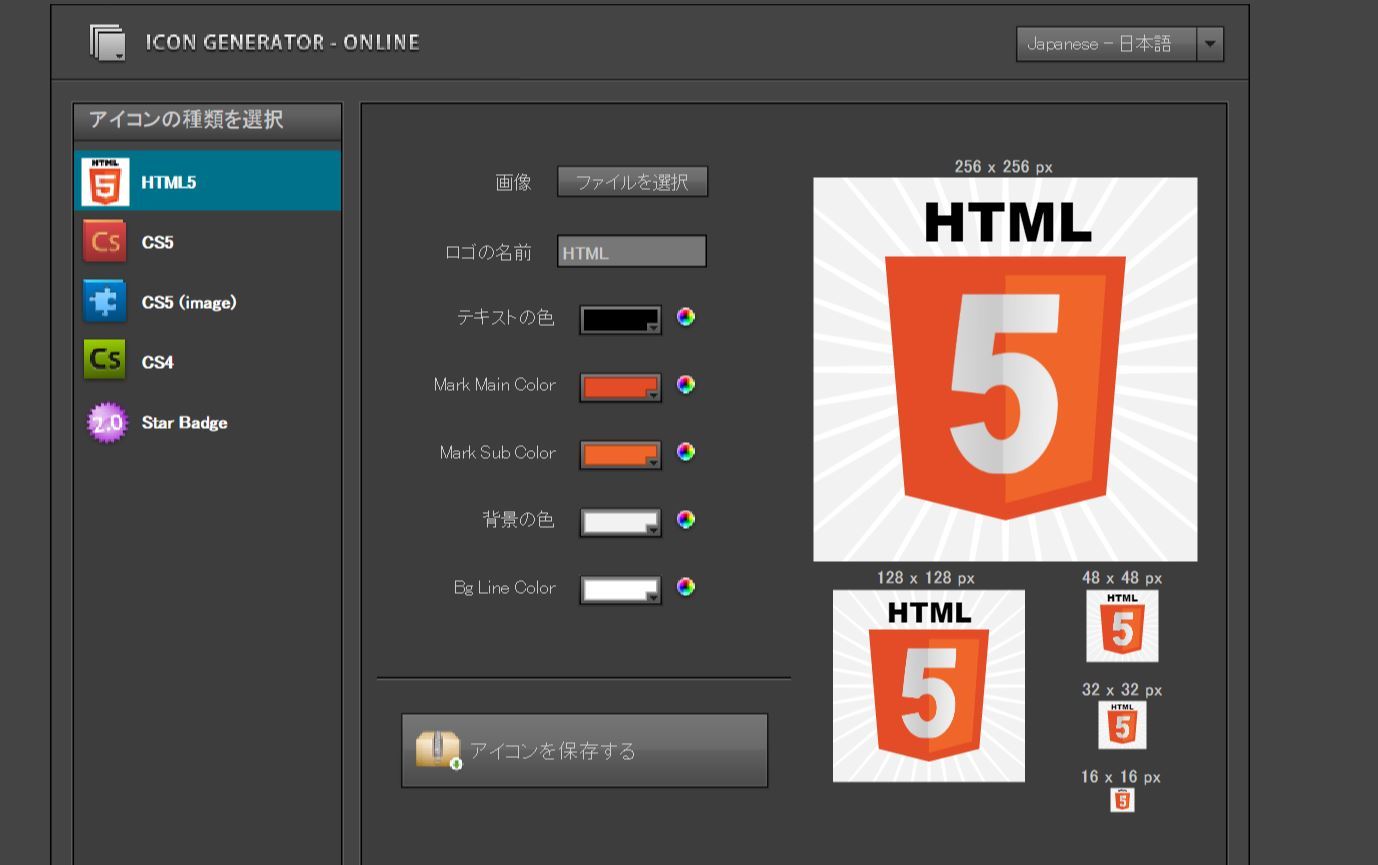
Task: Click the ファイルを選択 button
Action: click(632, 182)
